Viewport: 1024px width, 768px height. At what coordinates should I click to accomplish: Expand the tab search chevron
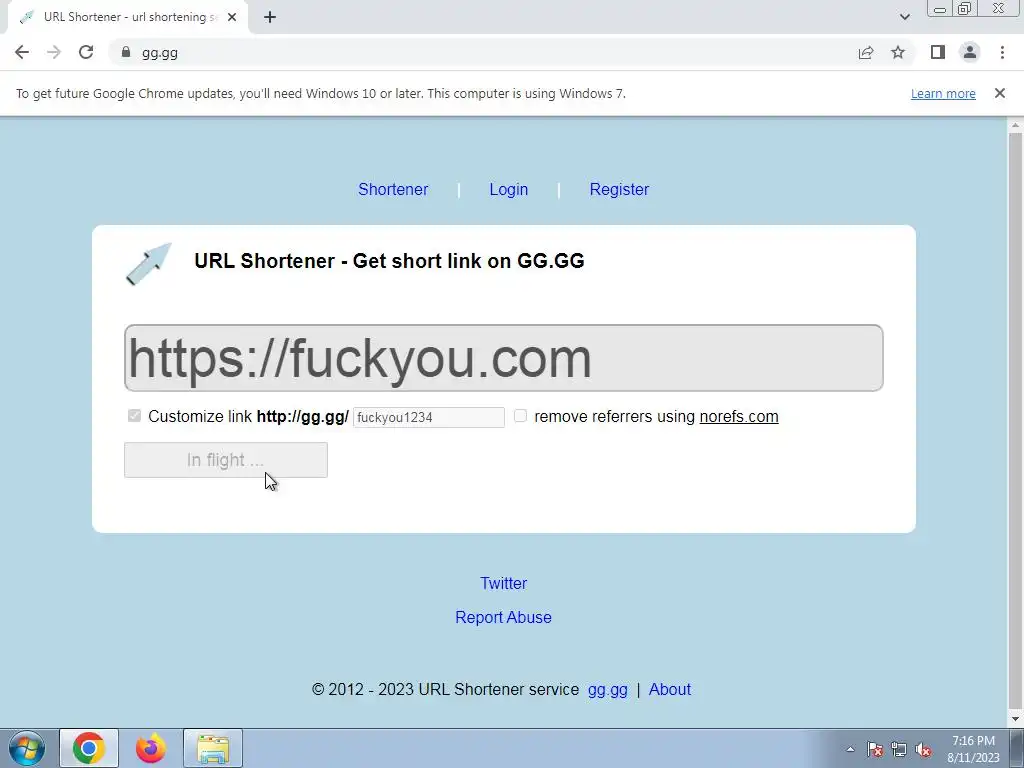click(x=904, y=17)
